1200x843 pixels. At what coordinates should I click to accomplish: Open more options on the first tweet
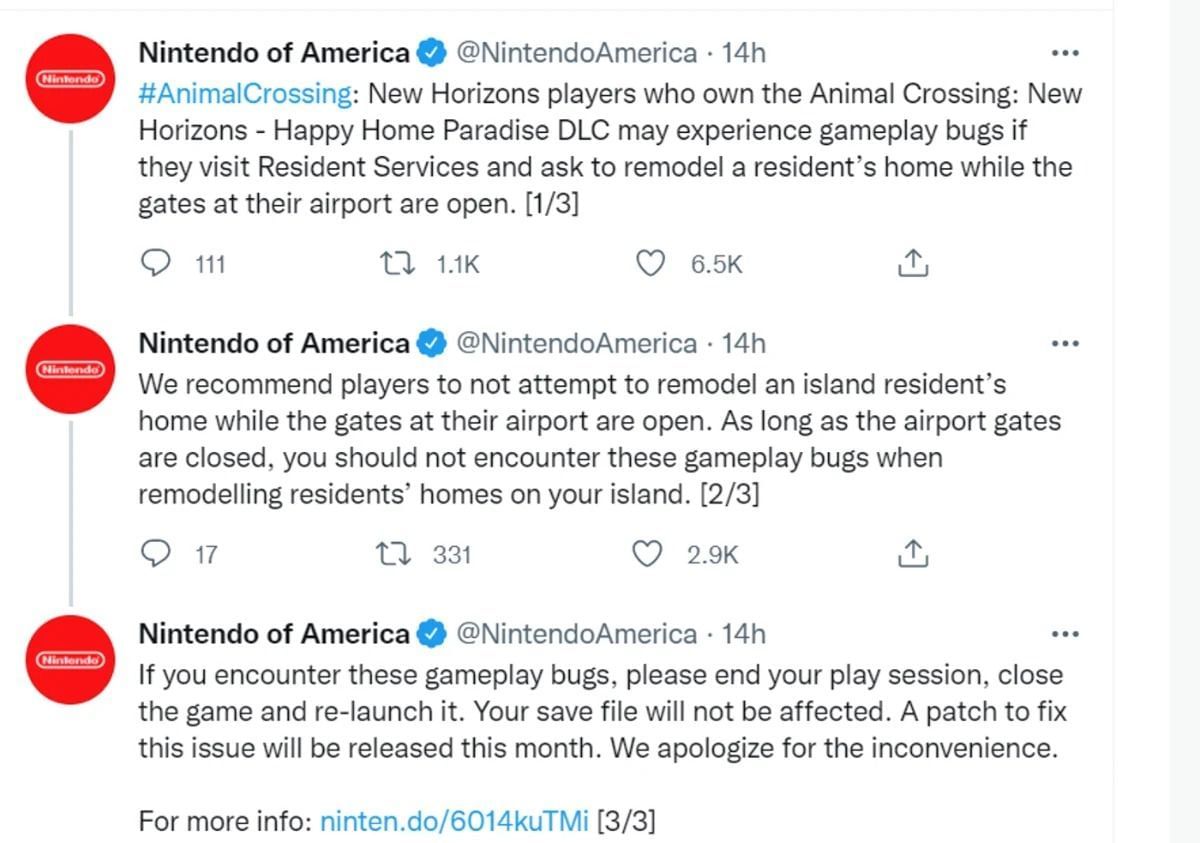coord(1065,53)
